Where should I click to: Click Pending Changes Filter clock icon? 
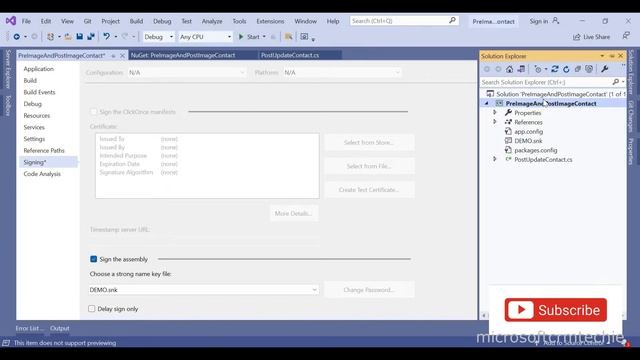[x=538, y=69]
